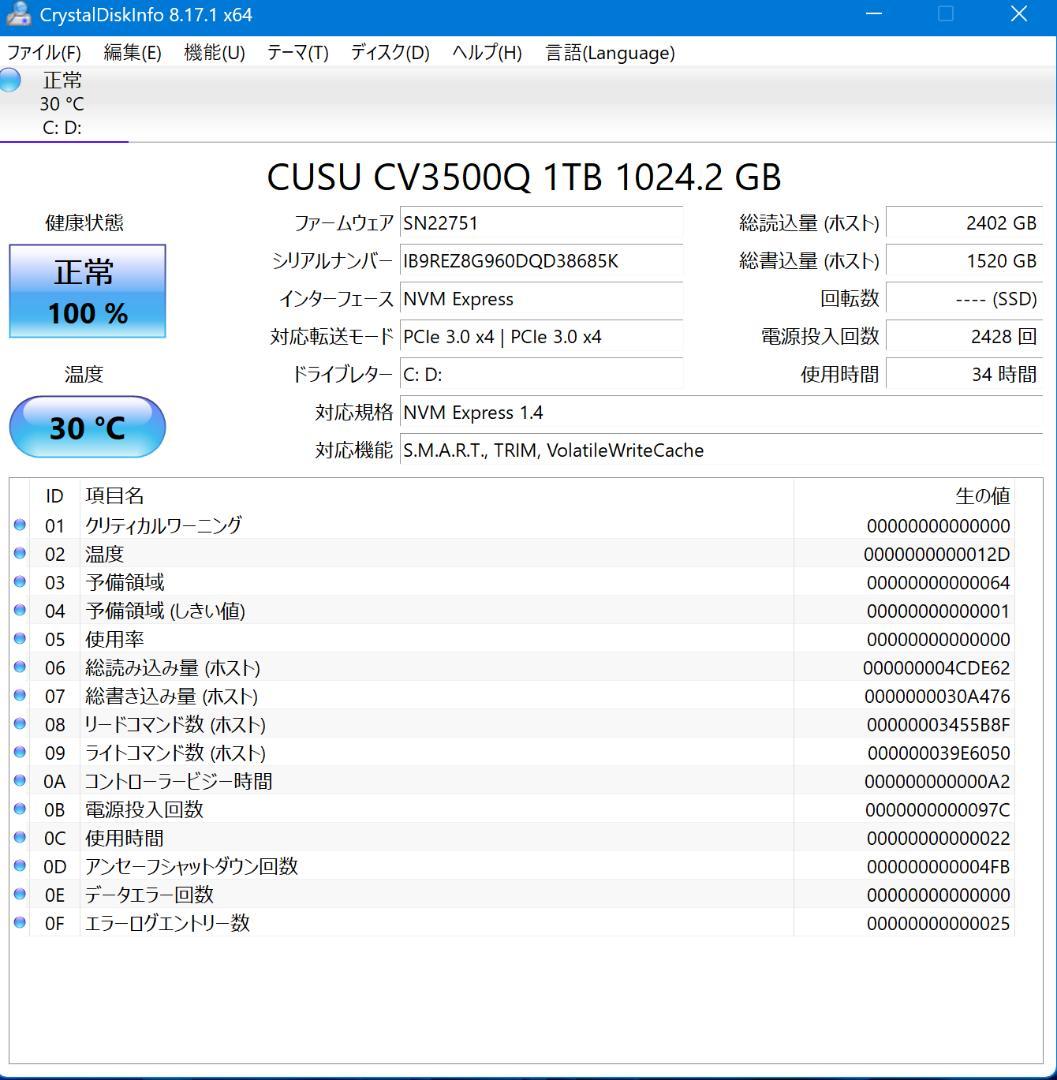Open the テーマ(T) menu
The width and height of the screenshot is (1057, 1080).
[296, 53]
